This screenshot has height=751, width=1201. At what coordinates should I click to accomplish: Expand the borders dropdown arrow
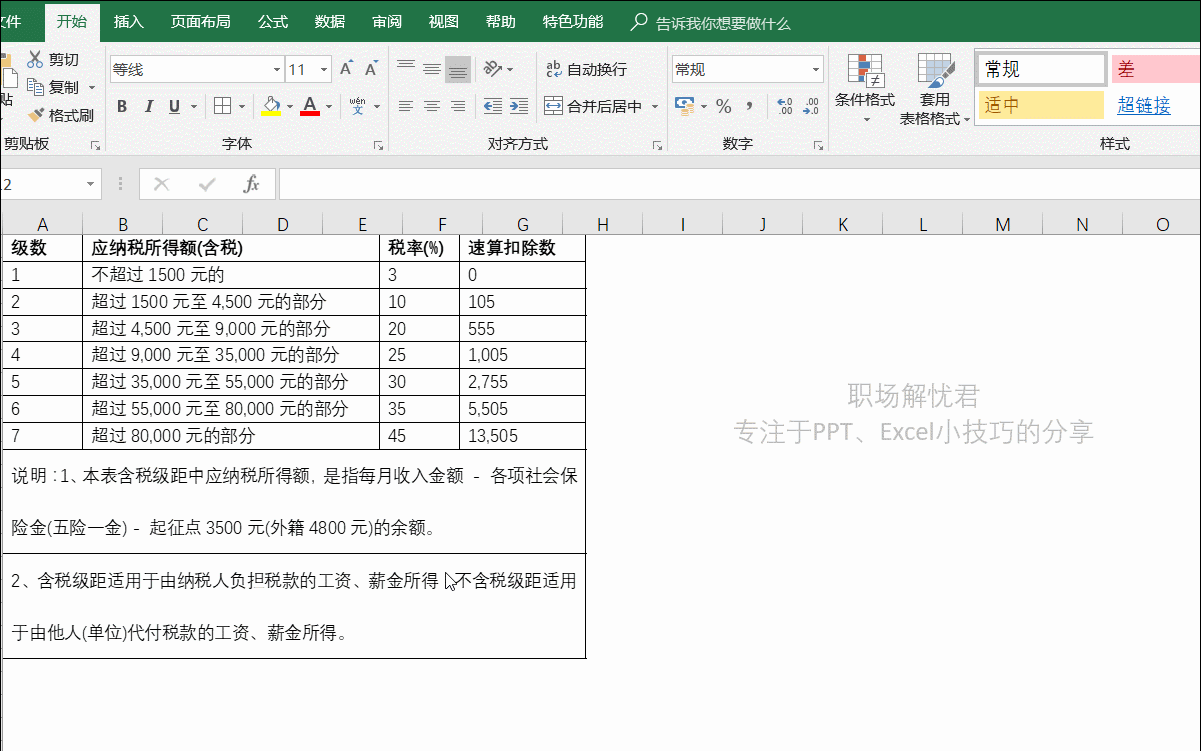tap(243, 106)
